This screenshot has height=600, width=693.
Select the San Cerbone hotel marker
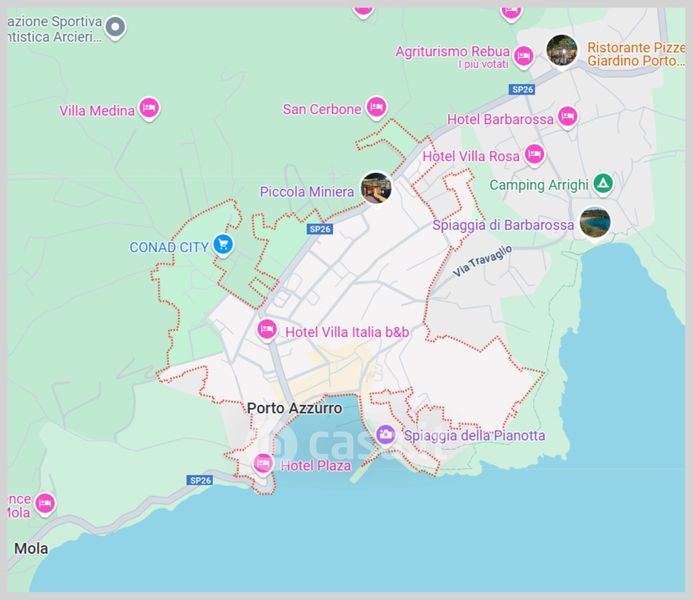(376, 107)
